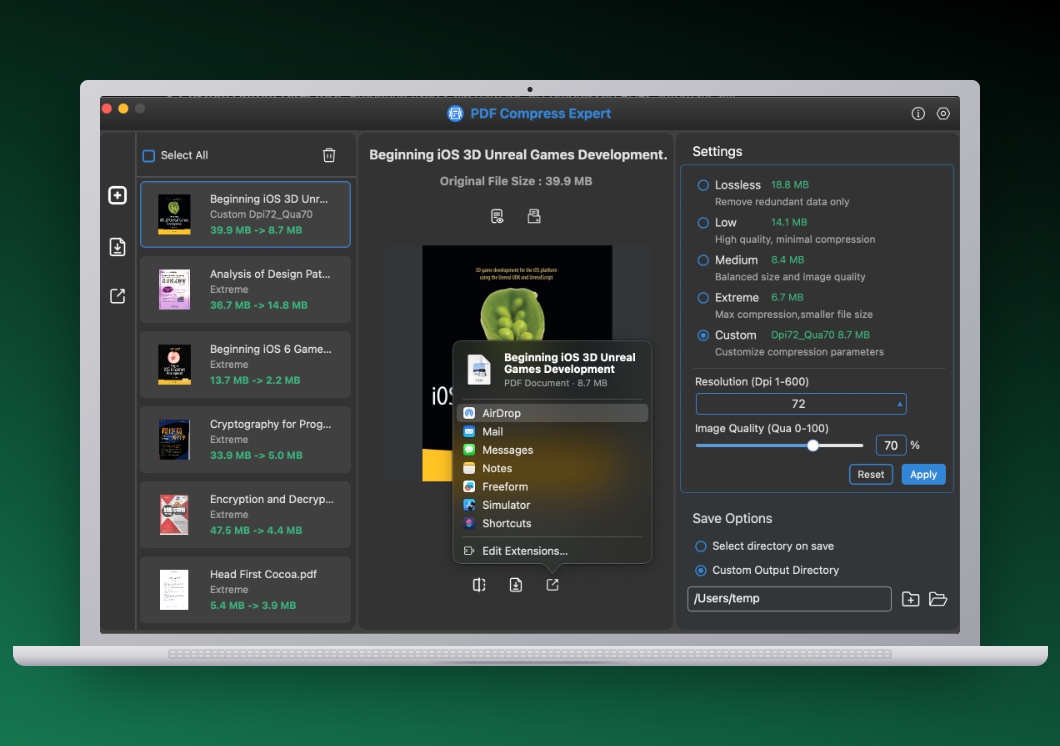
Task: Click the Save Options heading
Action: [732, 518]
